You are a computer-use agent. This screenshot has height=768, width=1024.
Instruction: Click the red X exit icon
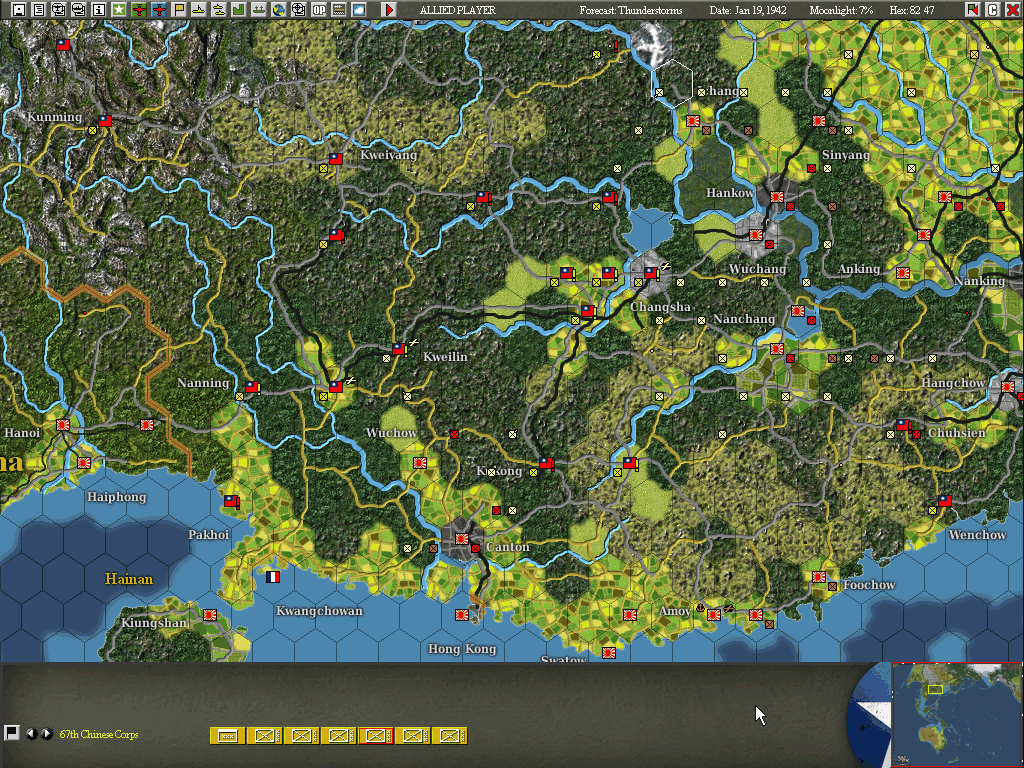pos(1012,10)
